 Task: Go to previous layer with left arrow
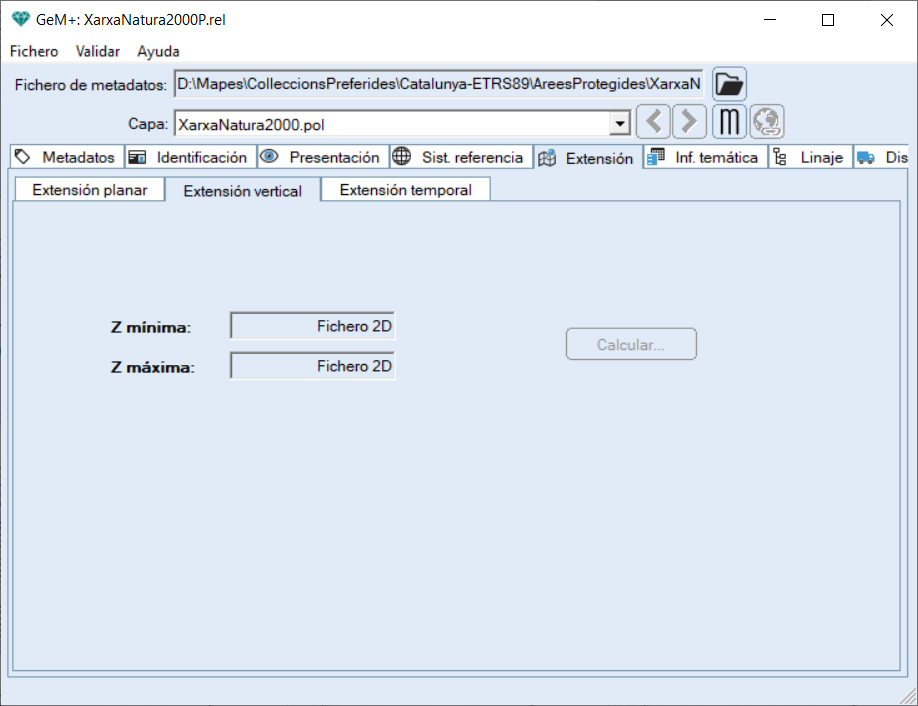(x=653, y=122)
